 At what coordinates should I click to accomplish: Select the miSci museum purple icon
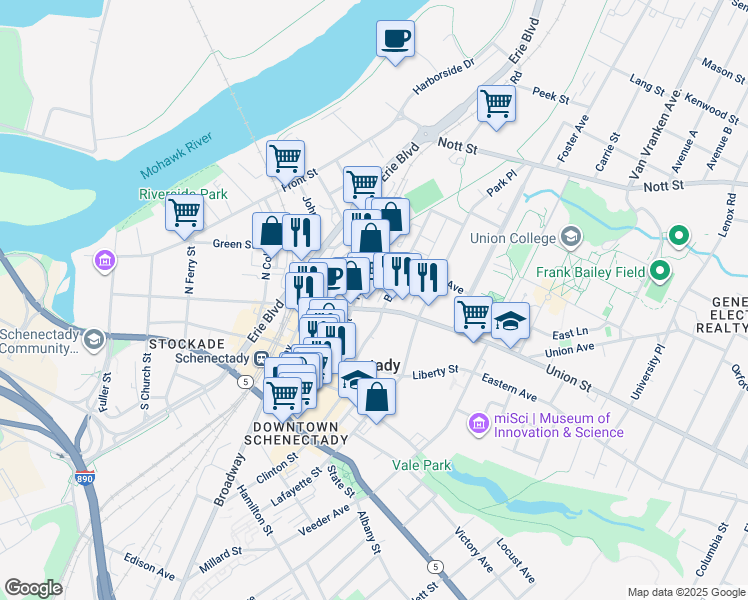[478, 424]
